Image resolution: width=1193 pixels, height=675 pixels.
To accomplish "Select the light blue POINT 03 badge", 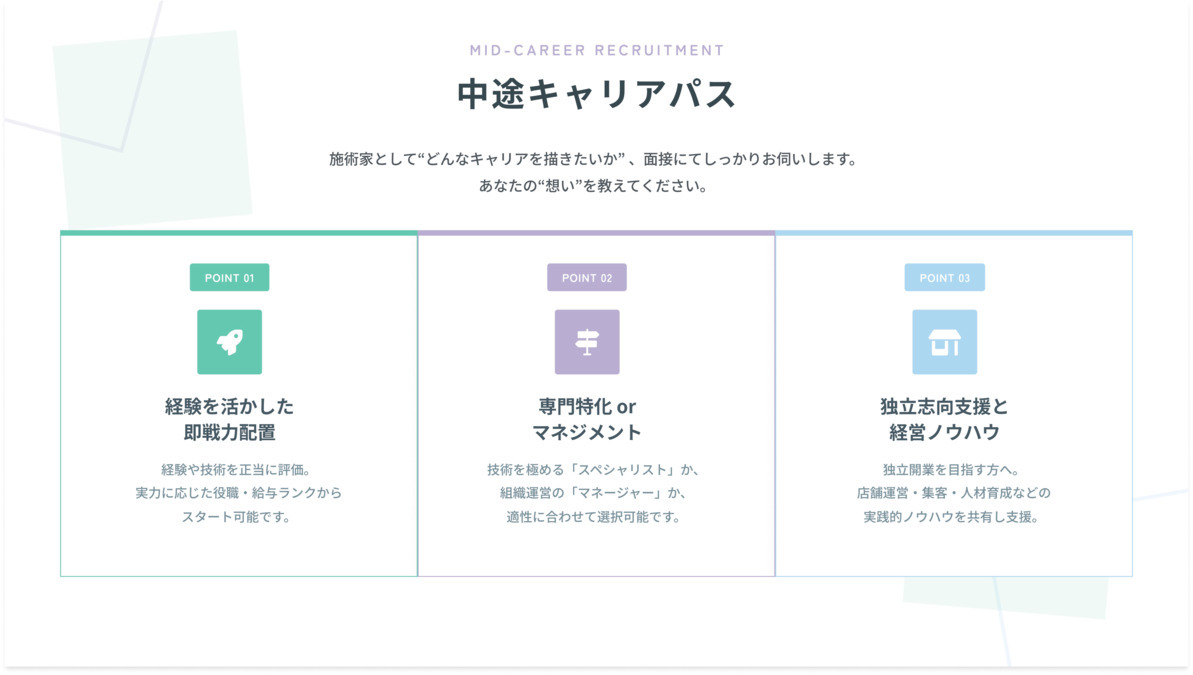I will click(x=944, y=278).
